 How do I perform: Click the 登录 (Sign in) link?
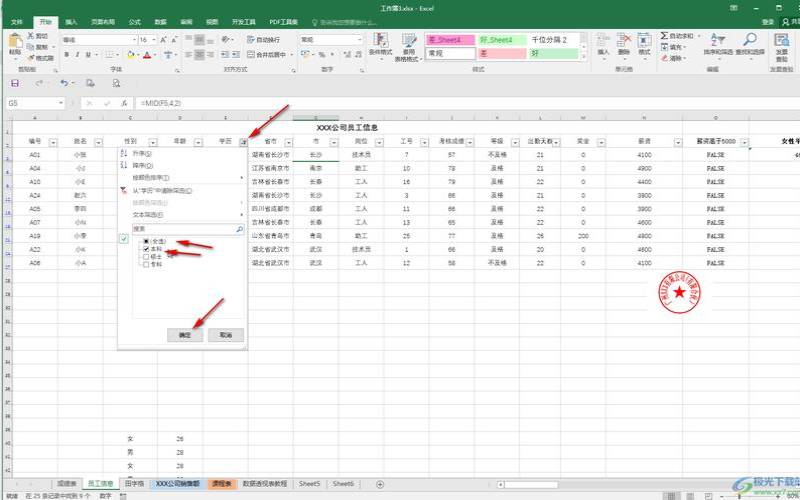768,22
